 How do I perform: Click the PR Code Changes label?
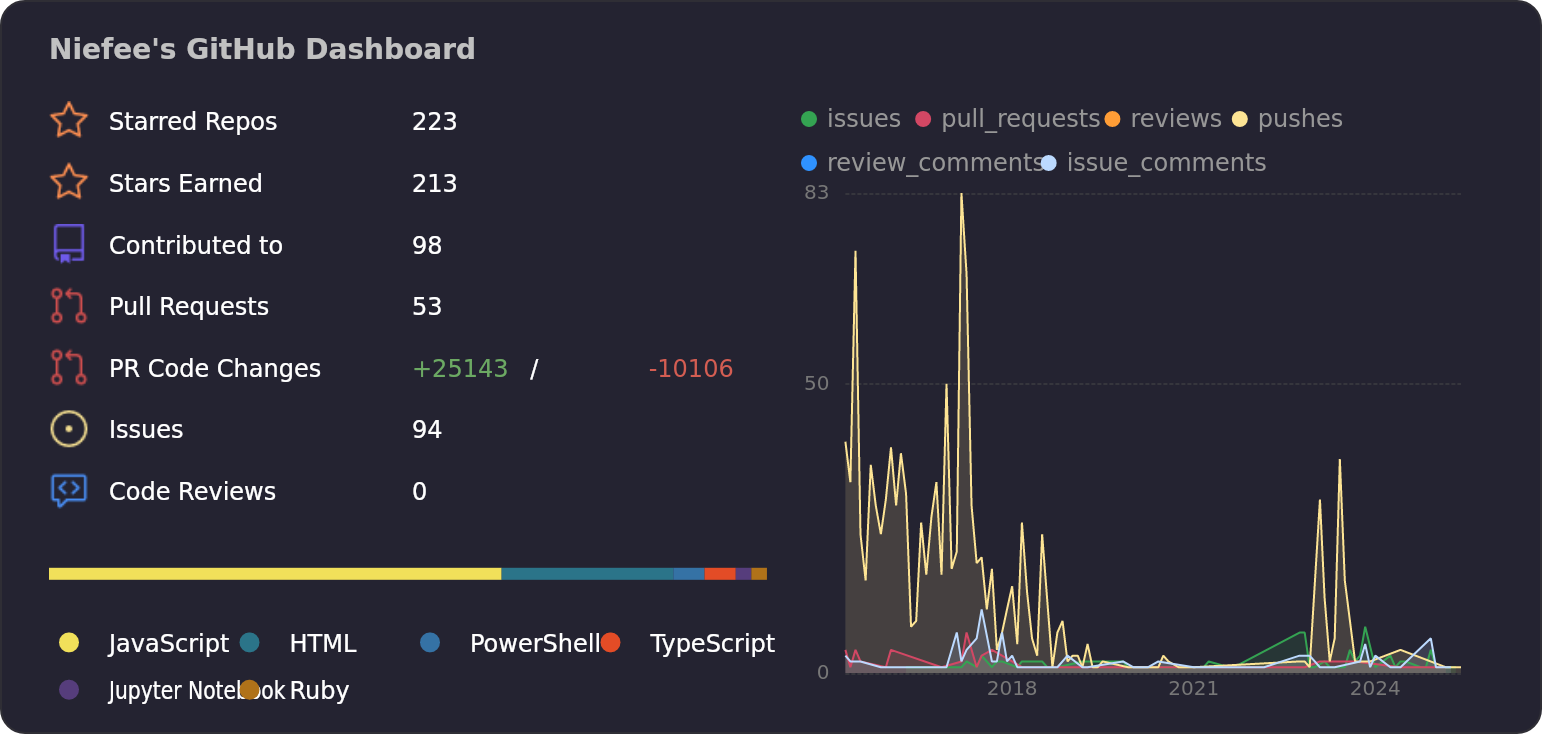click(215, 369)
